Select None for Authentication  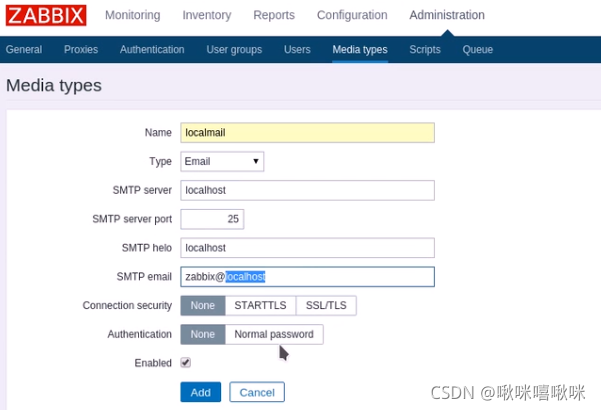(x=203, y=334)
